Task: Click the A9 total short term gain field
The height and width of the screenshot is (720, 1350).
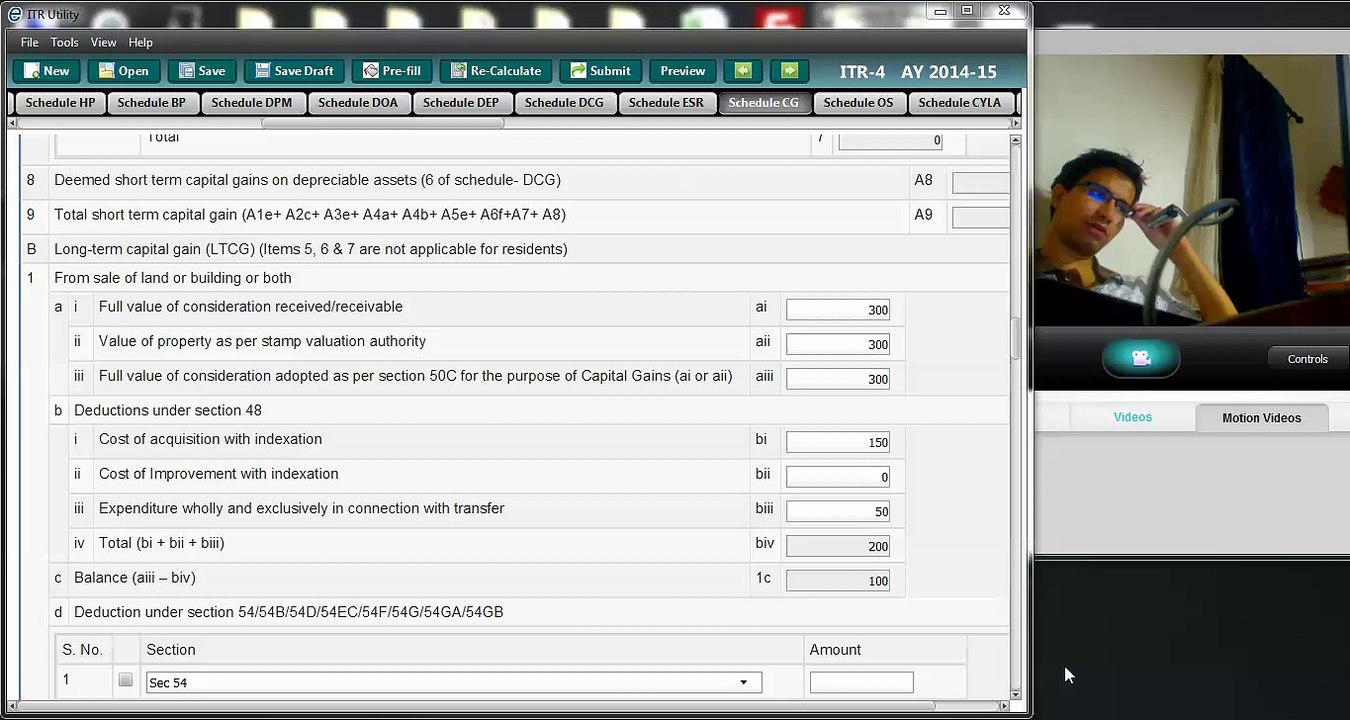Action: pos(980,217)
